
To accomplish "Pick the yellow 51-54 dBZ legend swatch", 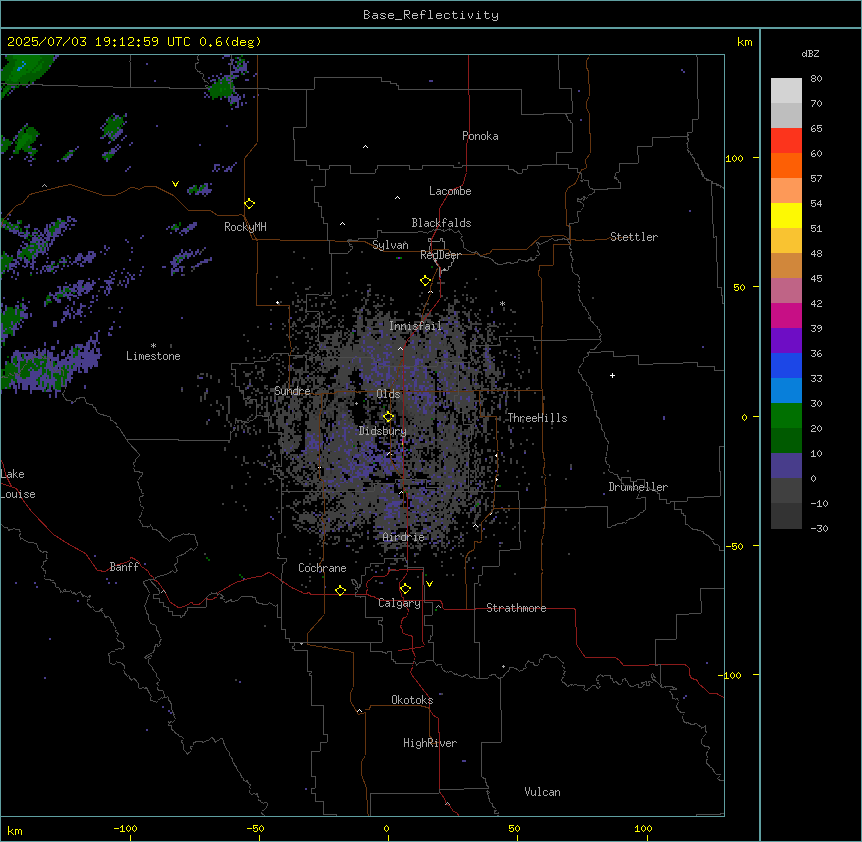I will tap(786, 215).
